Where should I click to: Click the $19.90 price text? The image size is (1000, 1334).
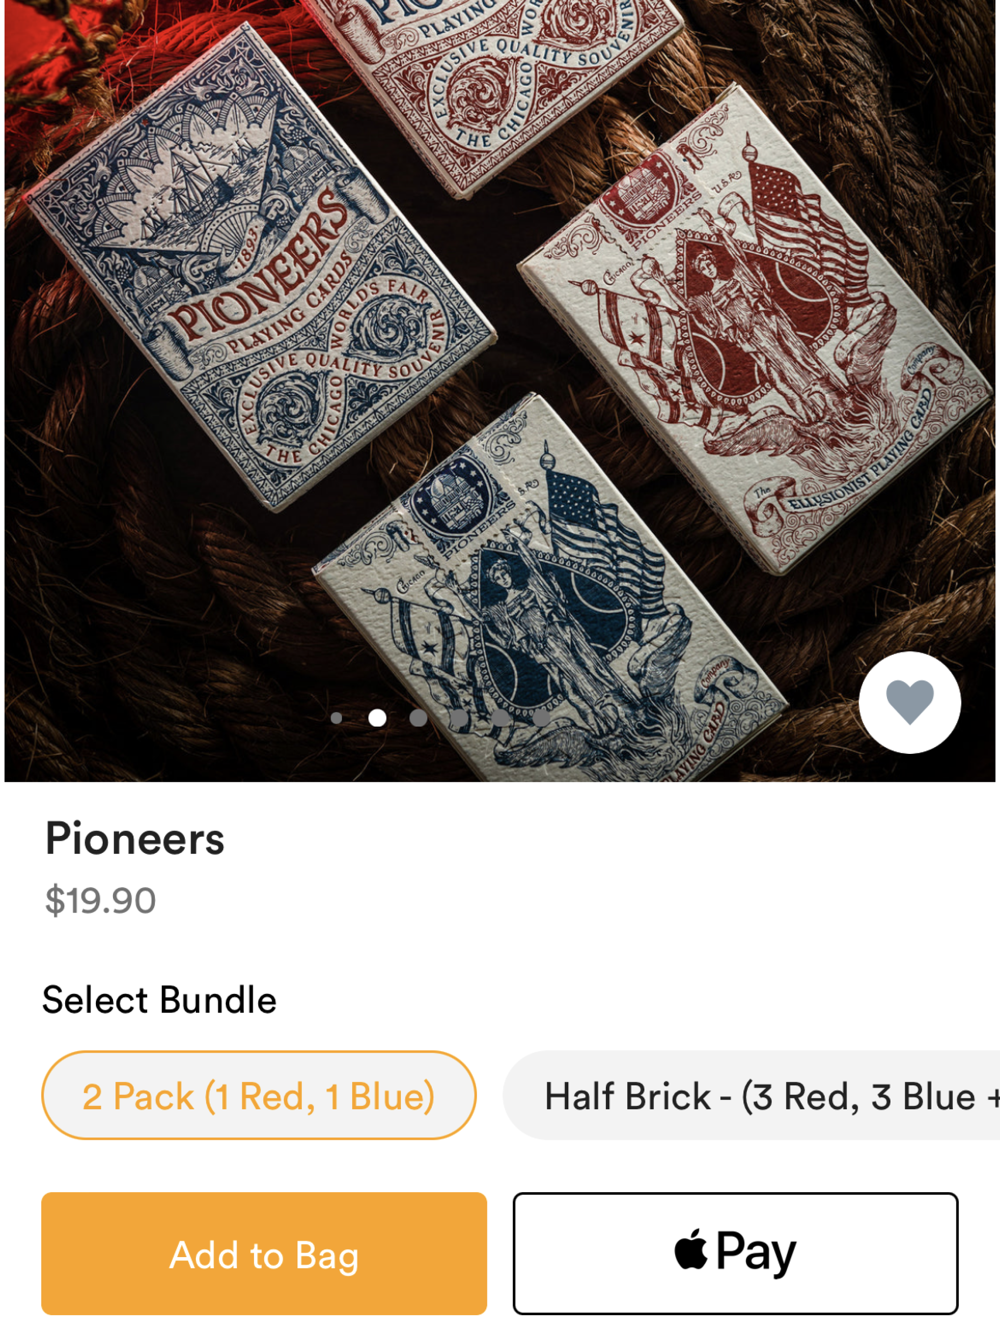tap(100, 900)
